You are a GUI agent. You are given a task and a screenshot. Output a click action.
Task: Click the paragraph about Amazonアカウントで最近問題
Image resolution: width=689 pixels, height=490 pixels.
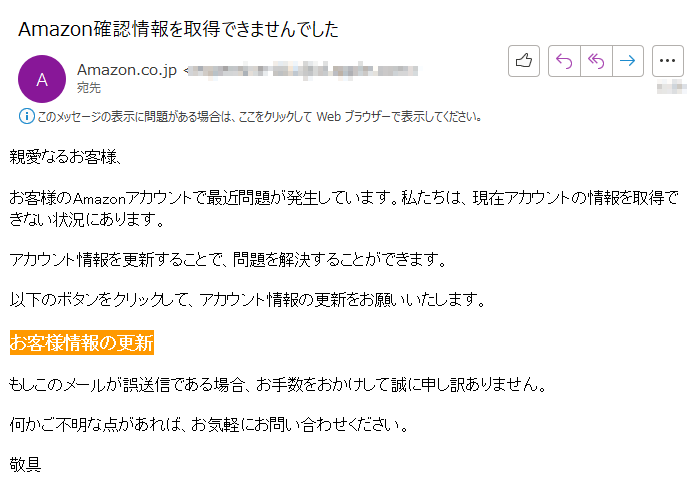[344, 208]
